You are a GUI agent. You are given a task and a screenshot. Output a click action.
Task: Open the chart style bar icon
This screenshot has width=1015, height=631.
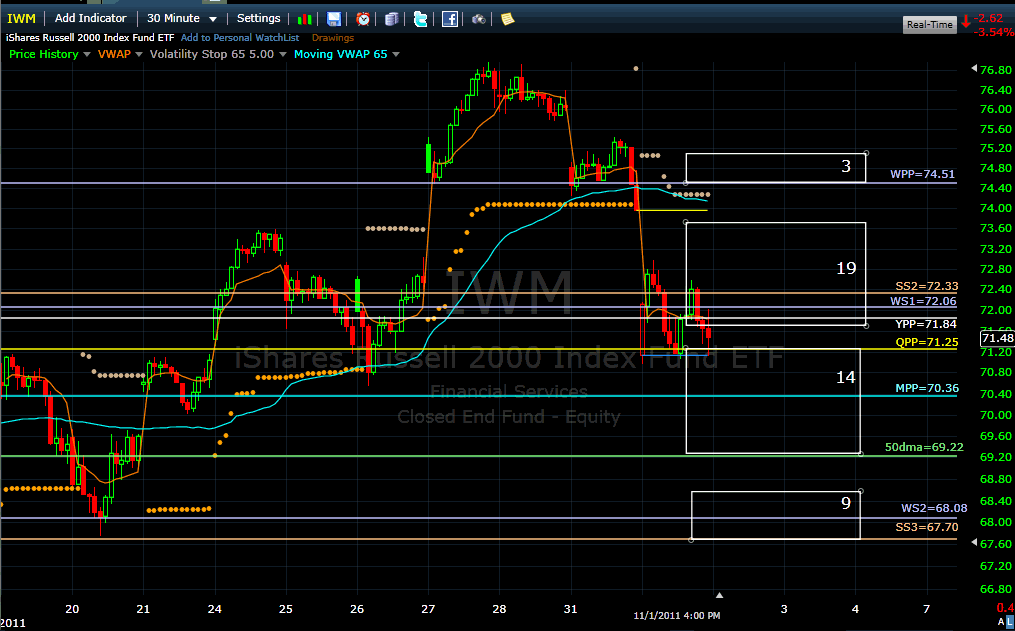[305, 19]
